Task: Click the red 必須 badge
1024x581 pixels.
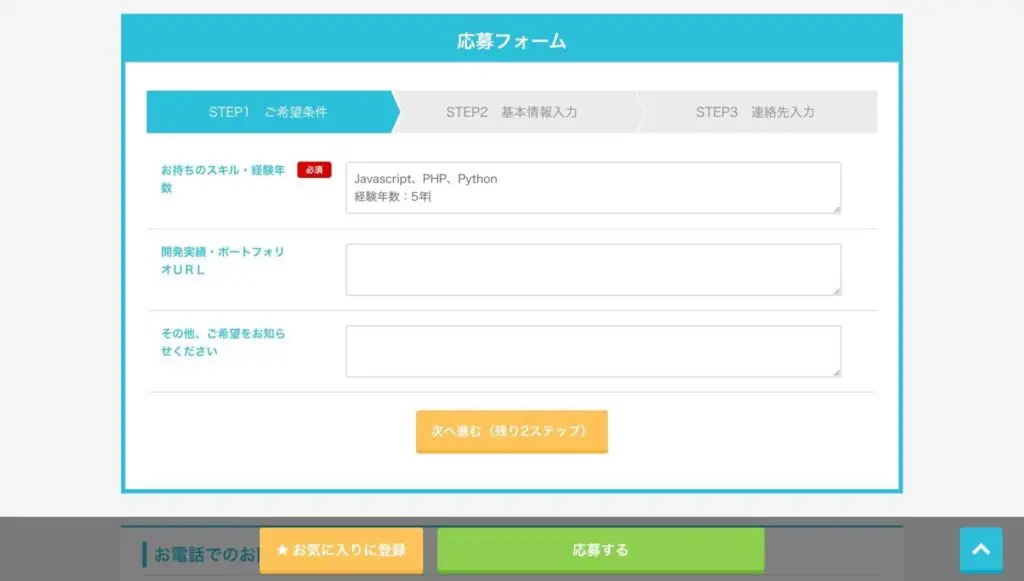Action: coord(314,170)
